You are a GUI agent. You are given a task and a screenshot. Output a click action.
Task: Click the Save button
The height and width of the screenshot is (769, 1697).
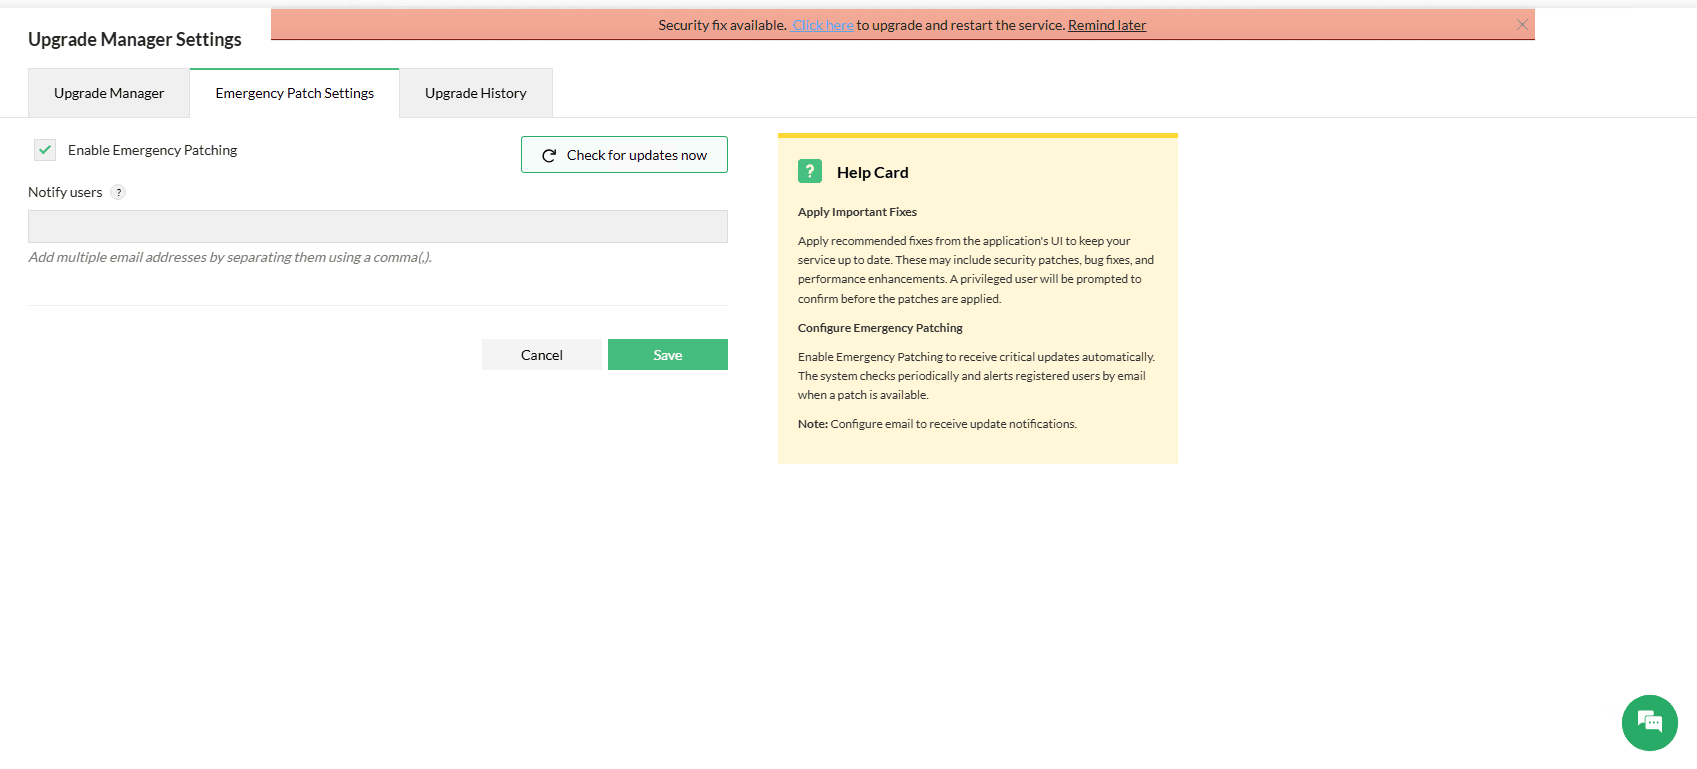668,355
